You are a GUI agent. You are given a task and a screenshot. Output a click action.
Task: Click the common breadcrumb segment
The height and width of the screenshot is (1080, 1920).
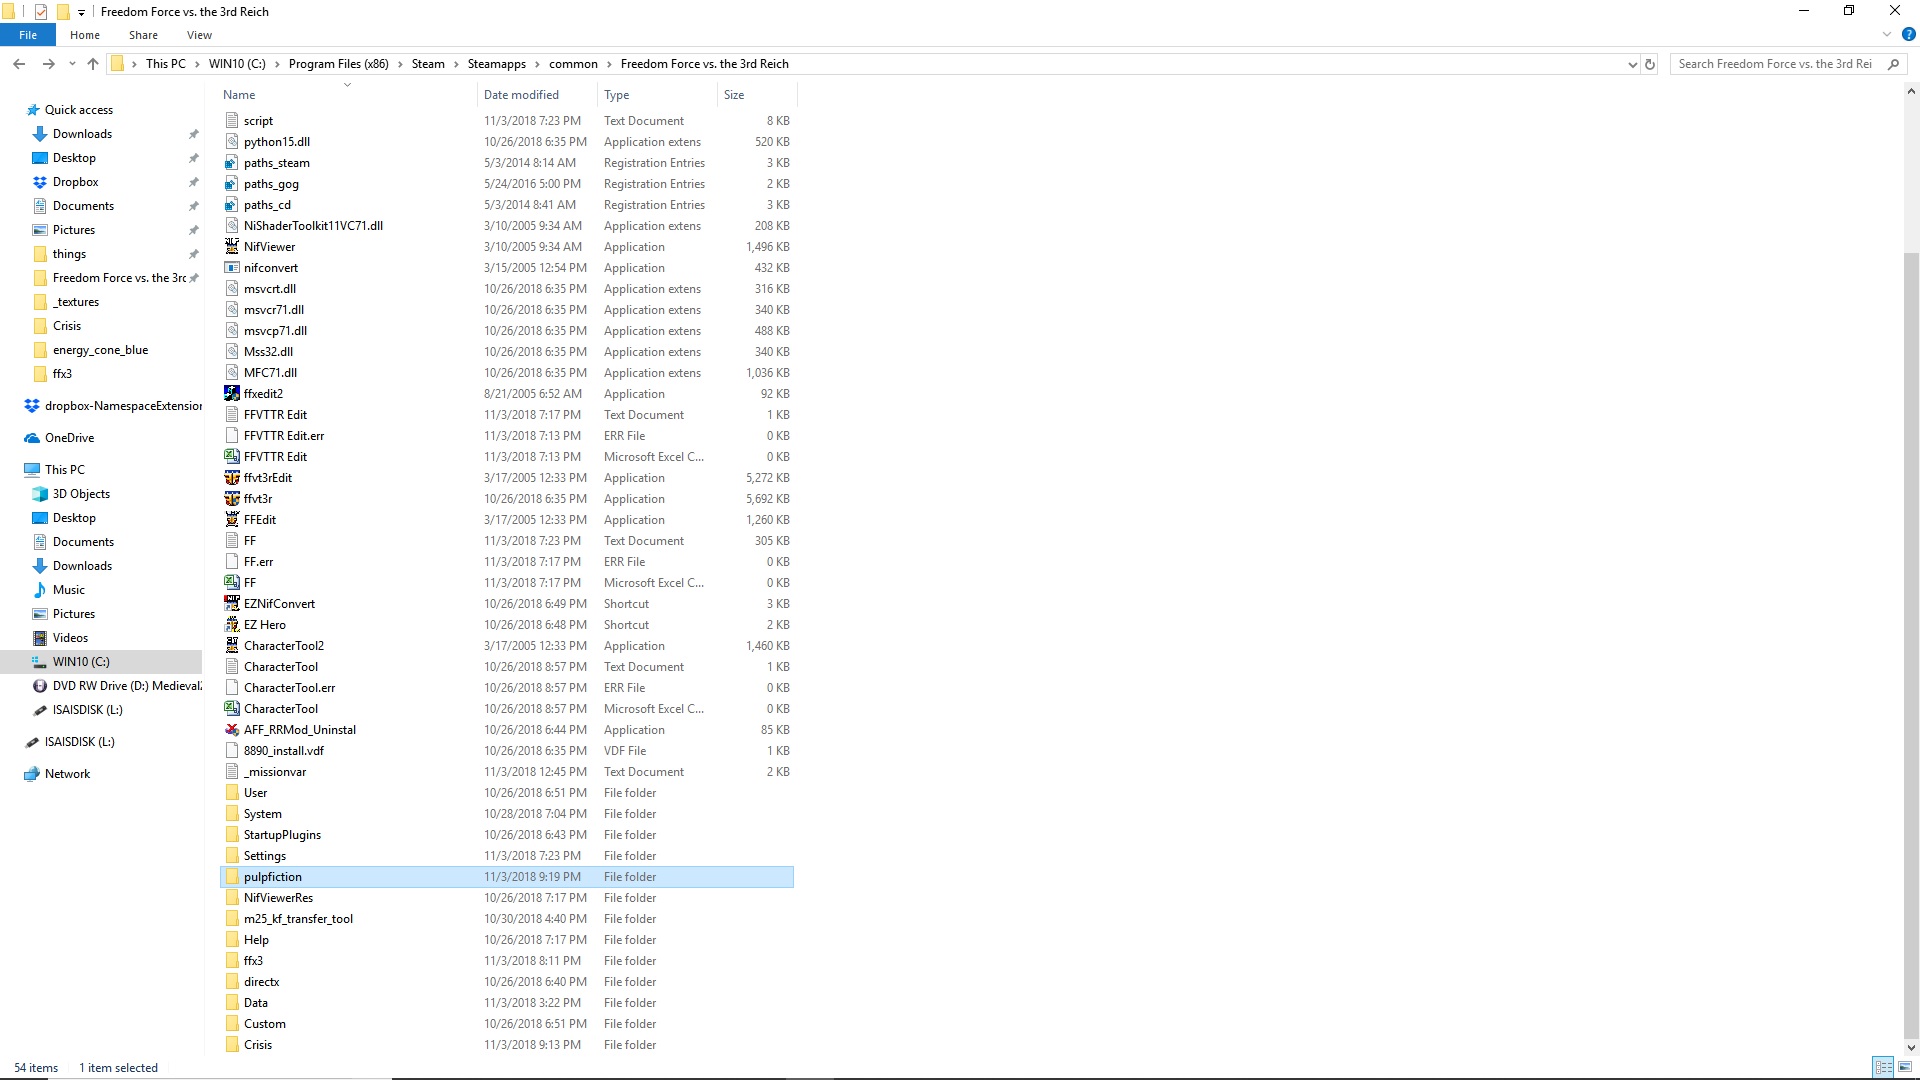[x=573, y=64]
